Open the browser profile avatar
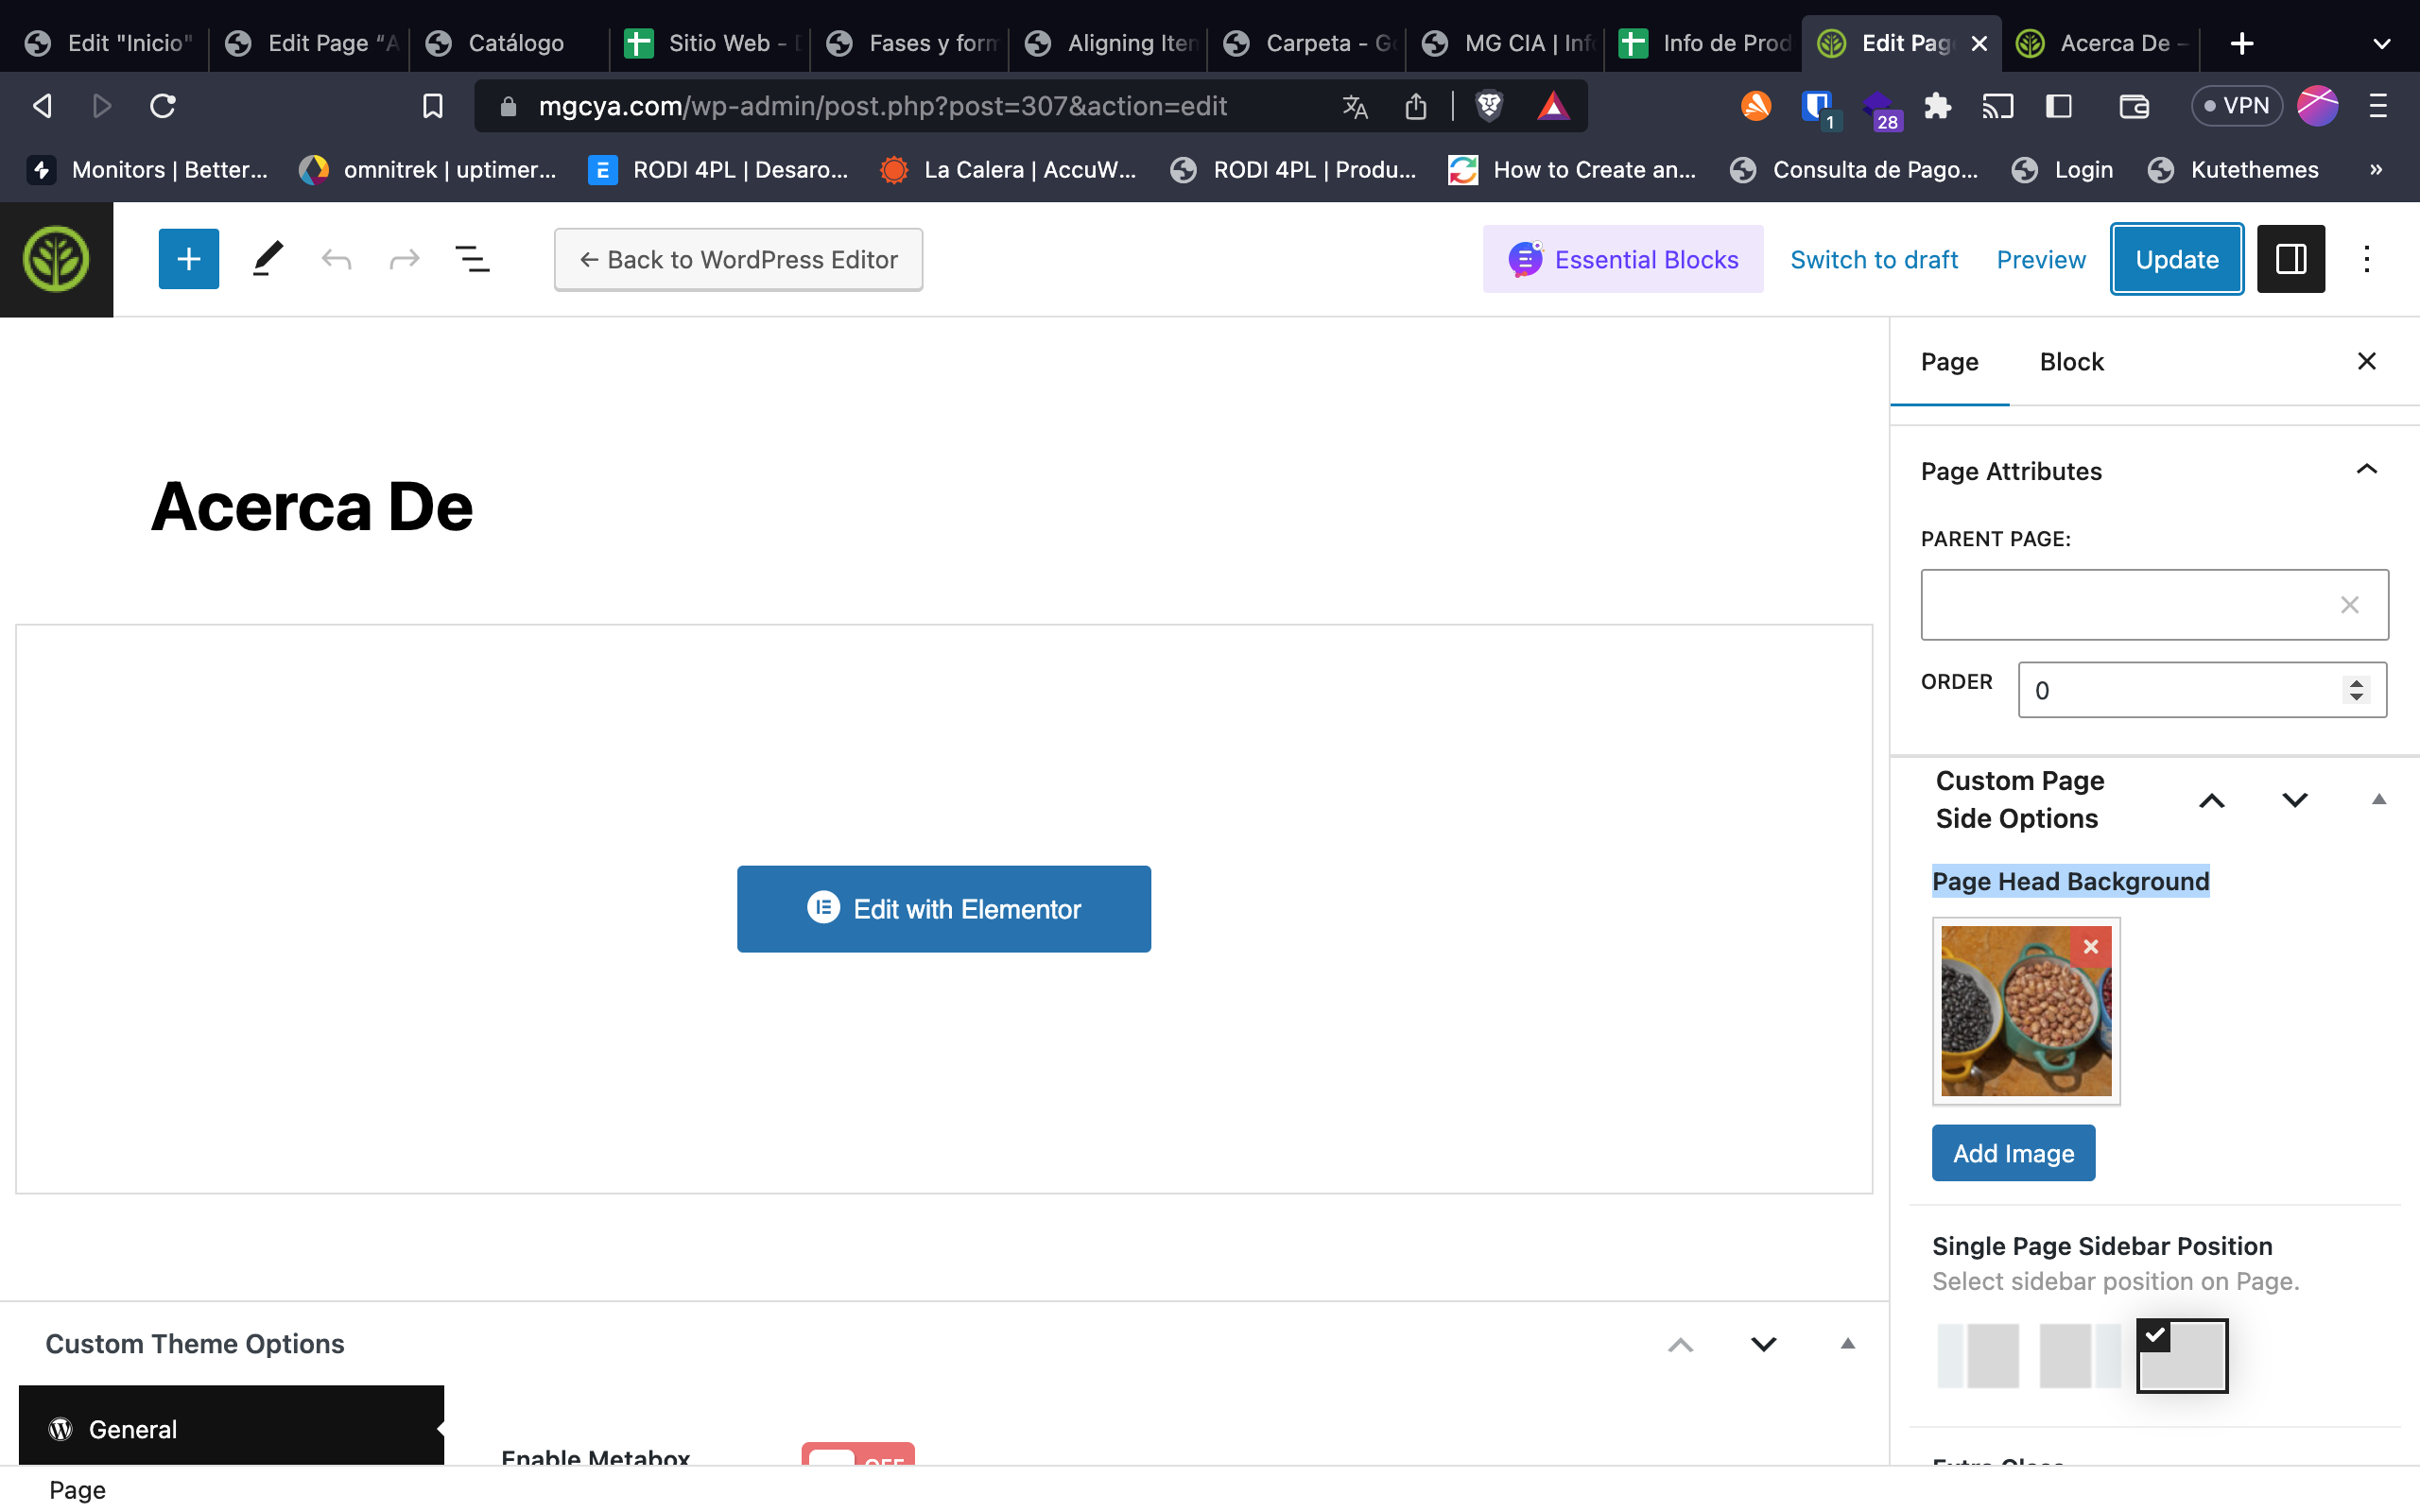The image size is (2420, 1512). point(2317,106)
